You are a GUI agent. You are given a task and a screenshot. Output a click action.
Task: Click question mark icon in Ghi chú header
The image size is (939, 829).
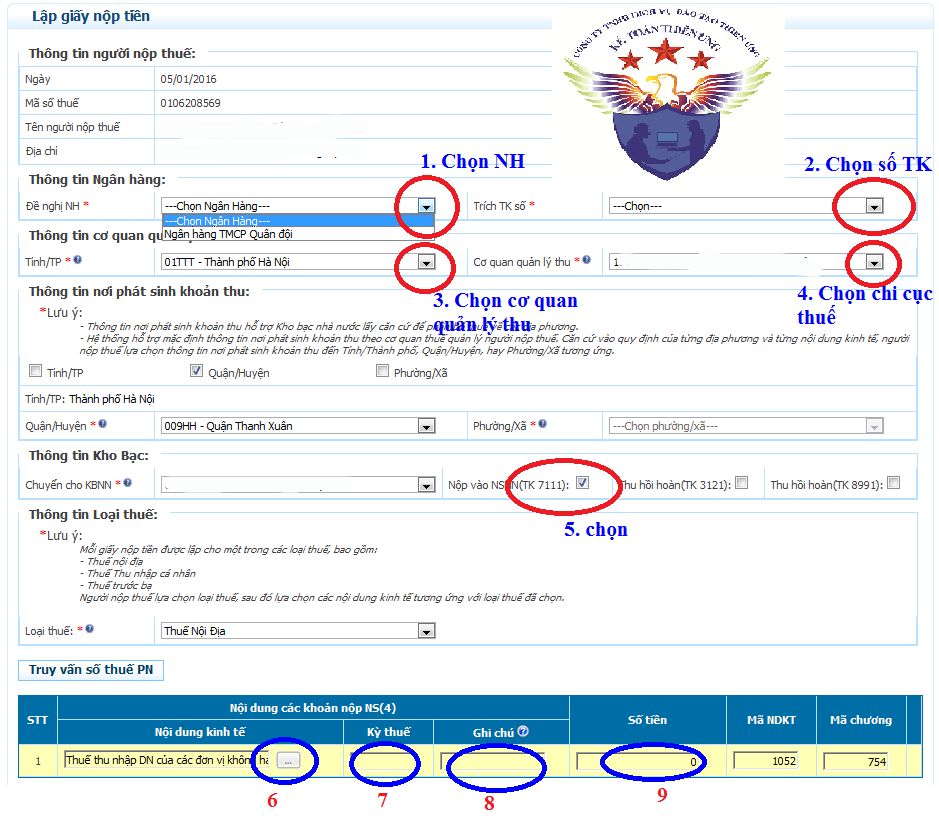[x=523, y=732]
